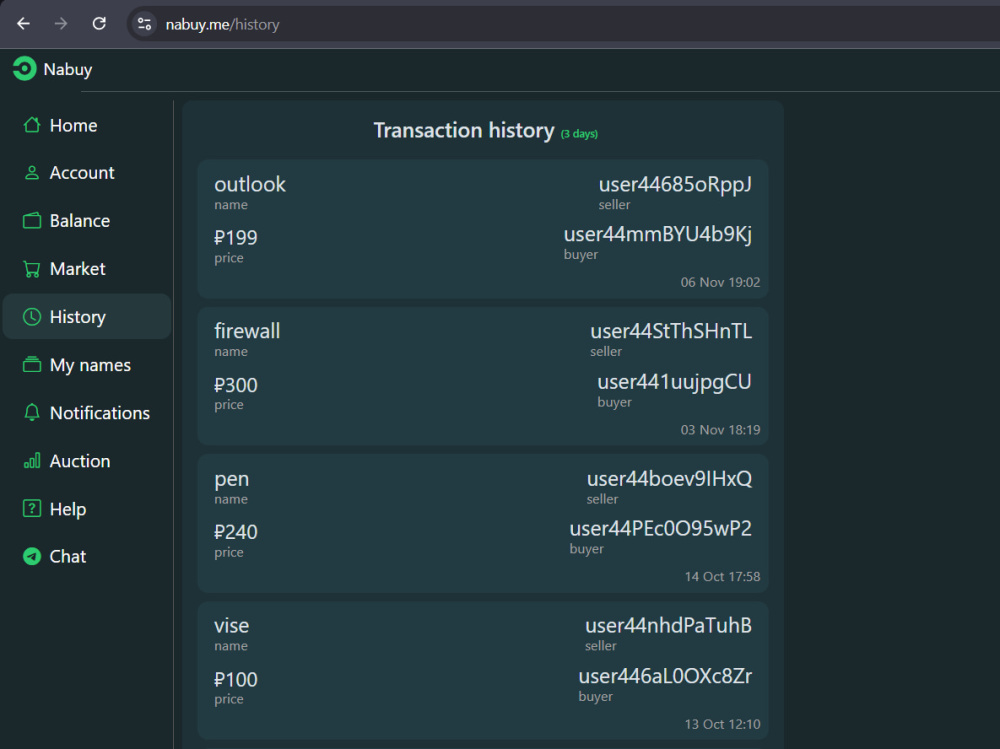Click buyer user44mmBYU4b9Kj
The image size is (1000, 749).
(x=658, y=234)
